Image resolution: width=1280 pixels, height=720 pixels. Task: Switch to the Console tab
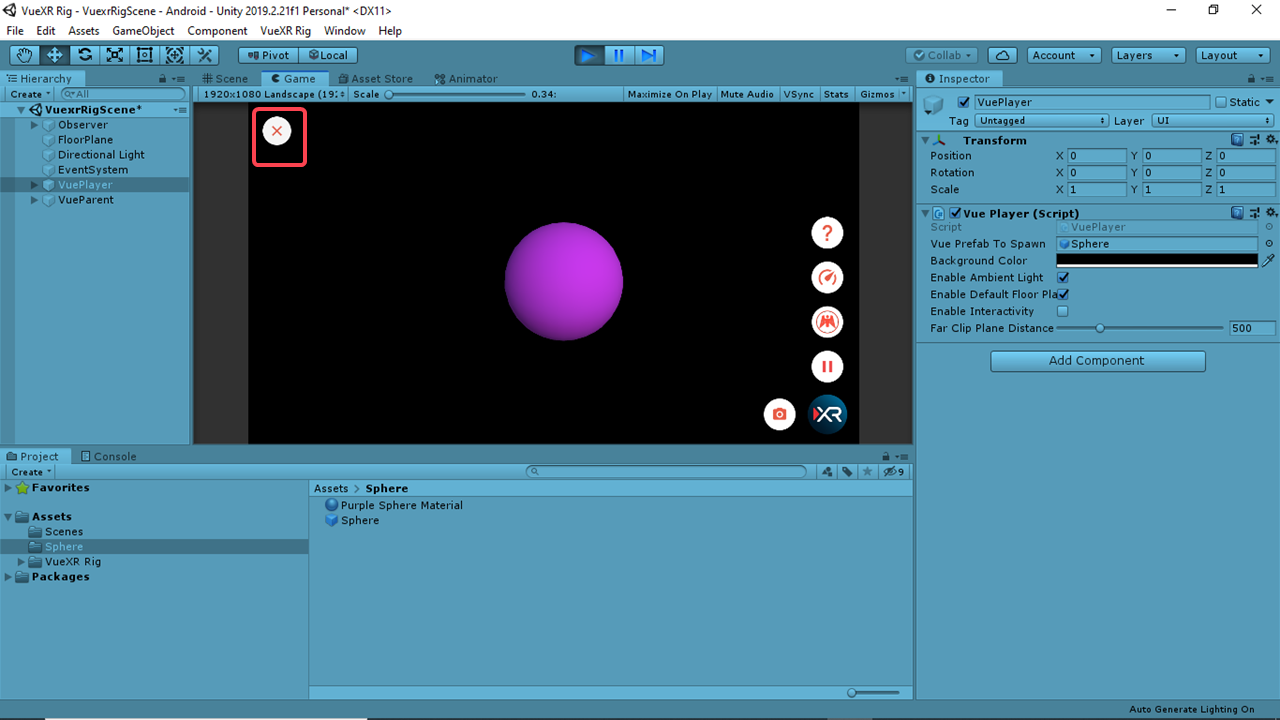point(109,457)
